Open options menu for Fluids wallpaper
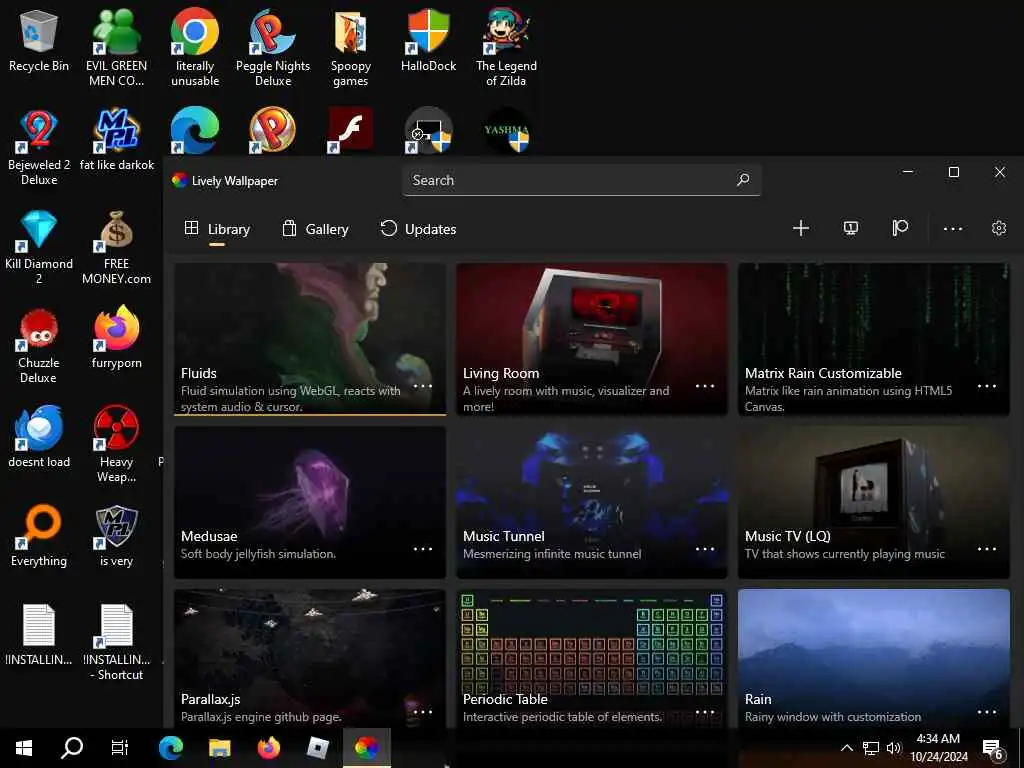 pos(423,386)
